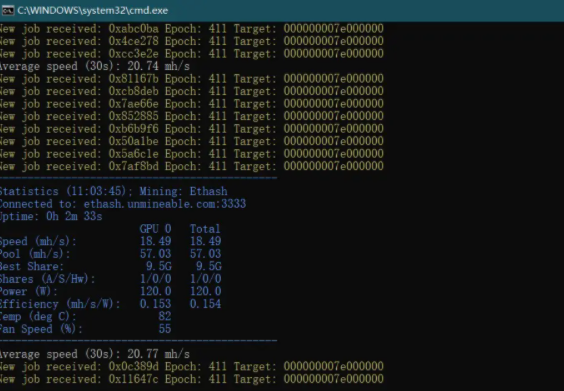Click the Total Efficiency value 0.154

click(x=205, y=304)
